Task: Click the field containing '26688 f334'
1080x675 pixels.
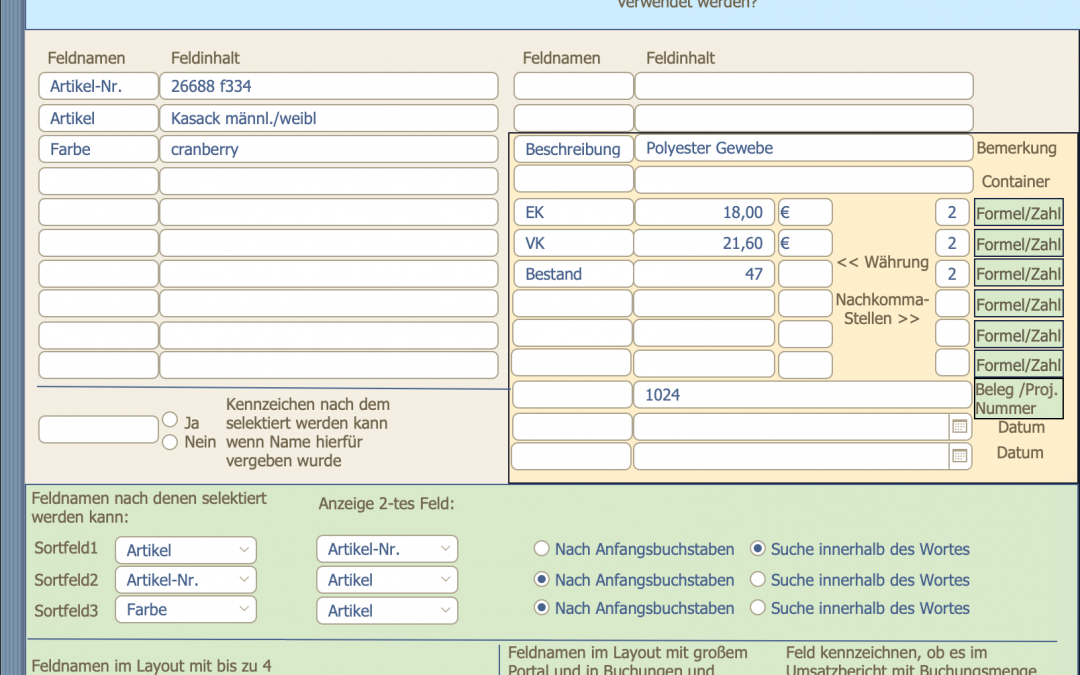Action: coord(328,87)
